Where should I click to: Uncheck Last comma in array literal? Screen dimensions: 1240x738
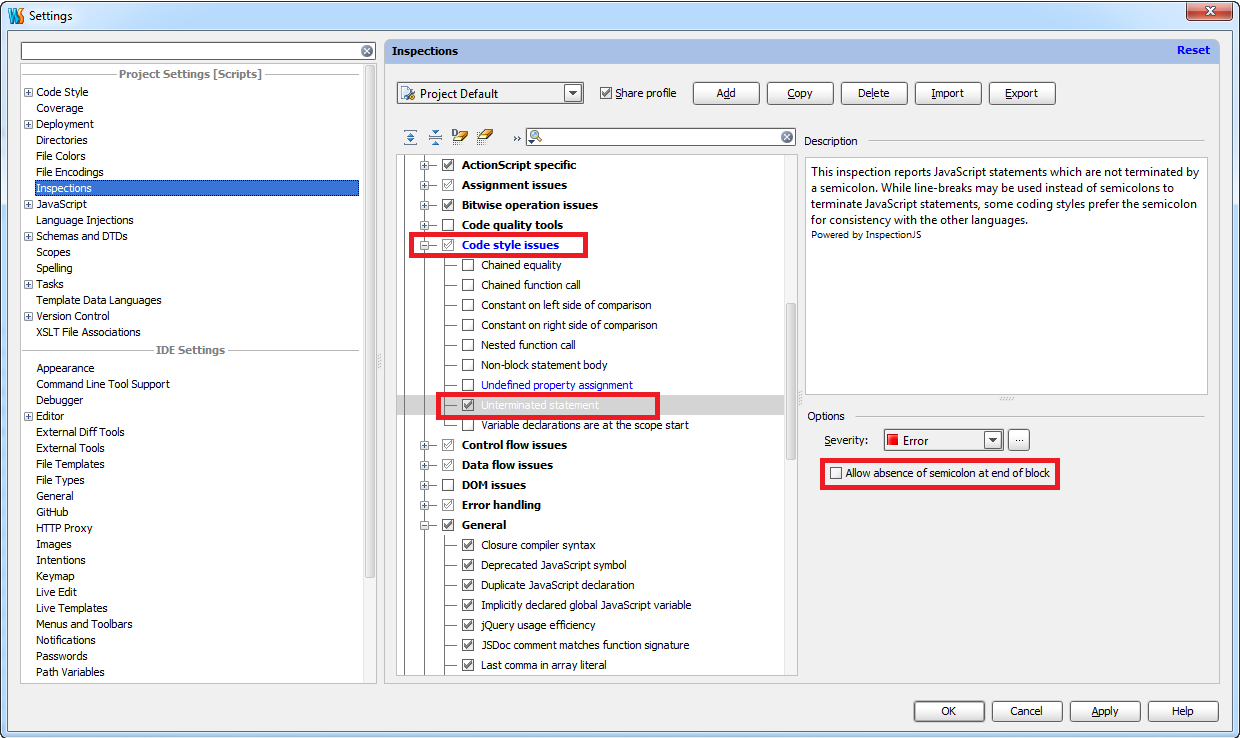click(468, 665)
